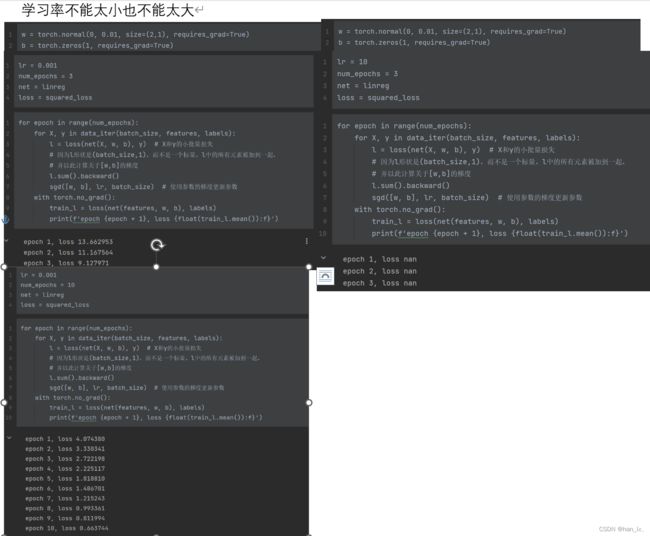Collapse the output showing loss 13.662953
The height and width of the screenshot is (536, 650).
(x=7, y=240)
